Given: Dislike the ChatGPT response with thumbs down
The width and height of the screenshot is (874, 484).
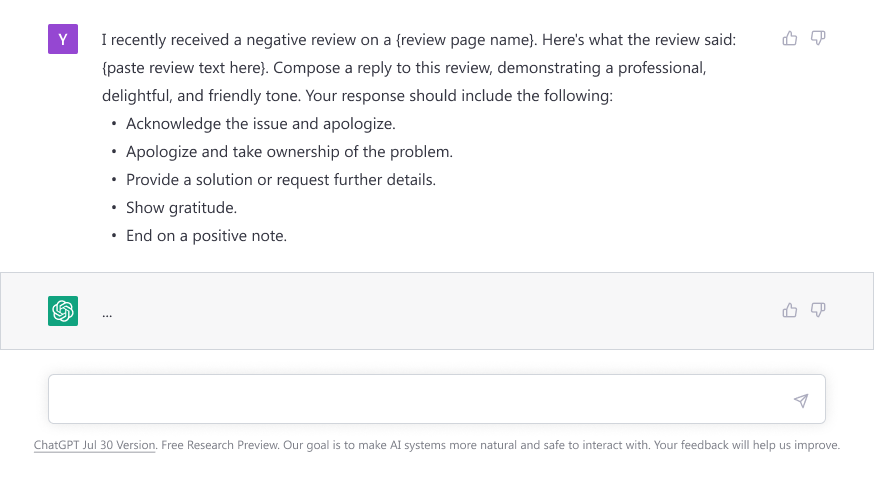Looking at the screenshot, I should pyautogui.click(x=818, y=310).
